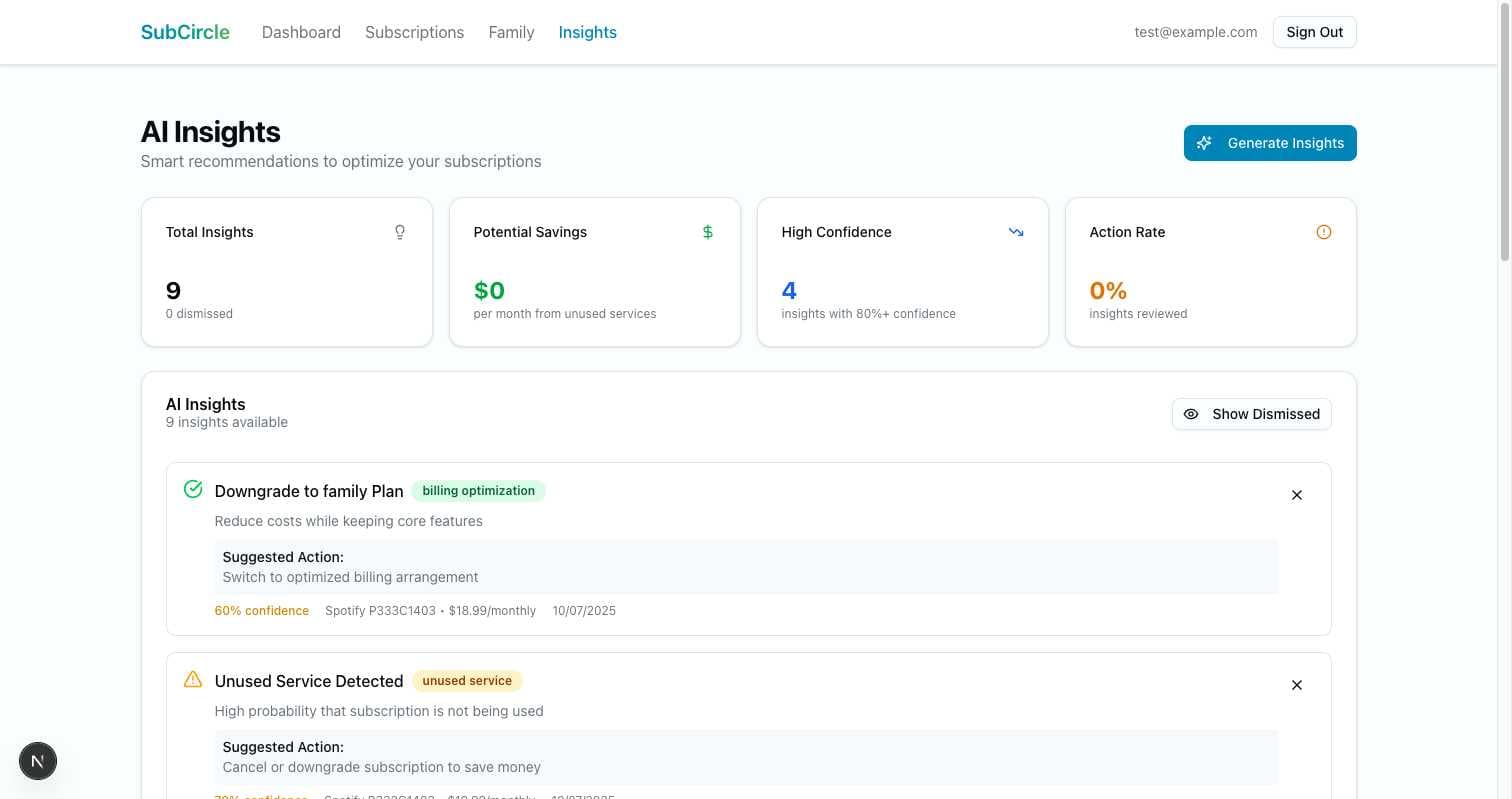Open the Dashboard page
This screenshot has height=799, width=1512.
coord(301,32)
